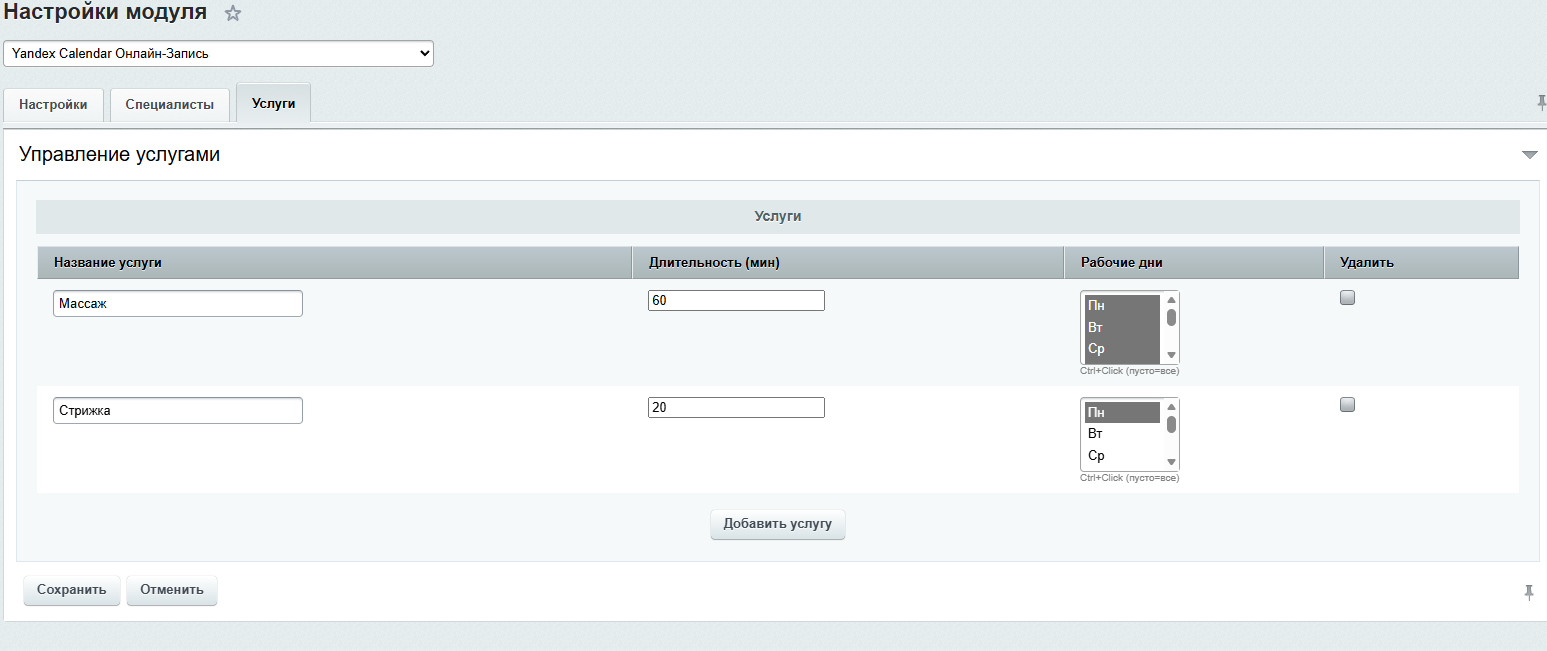Focus the Массаж service name field

click(178, 303)
